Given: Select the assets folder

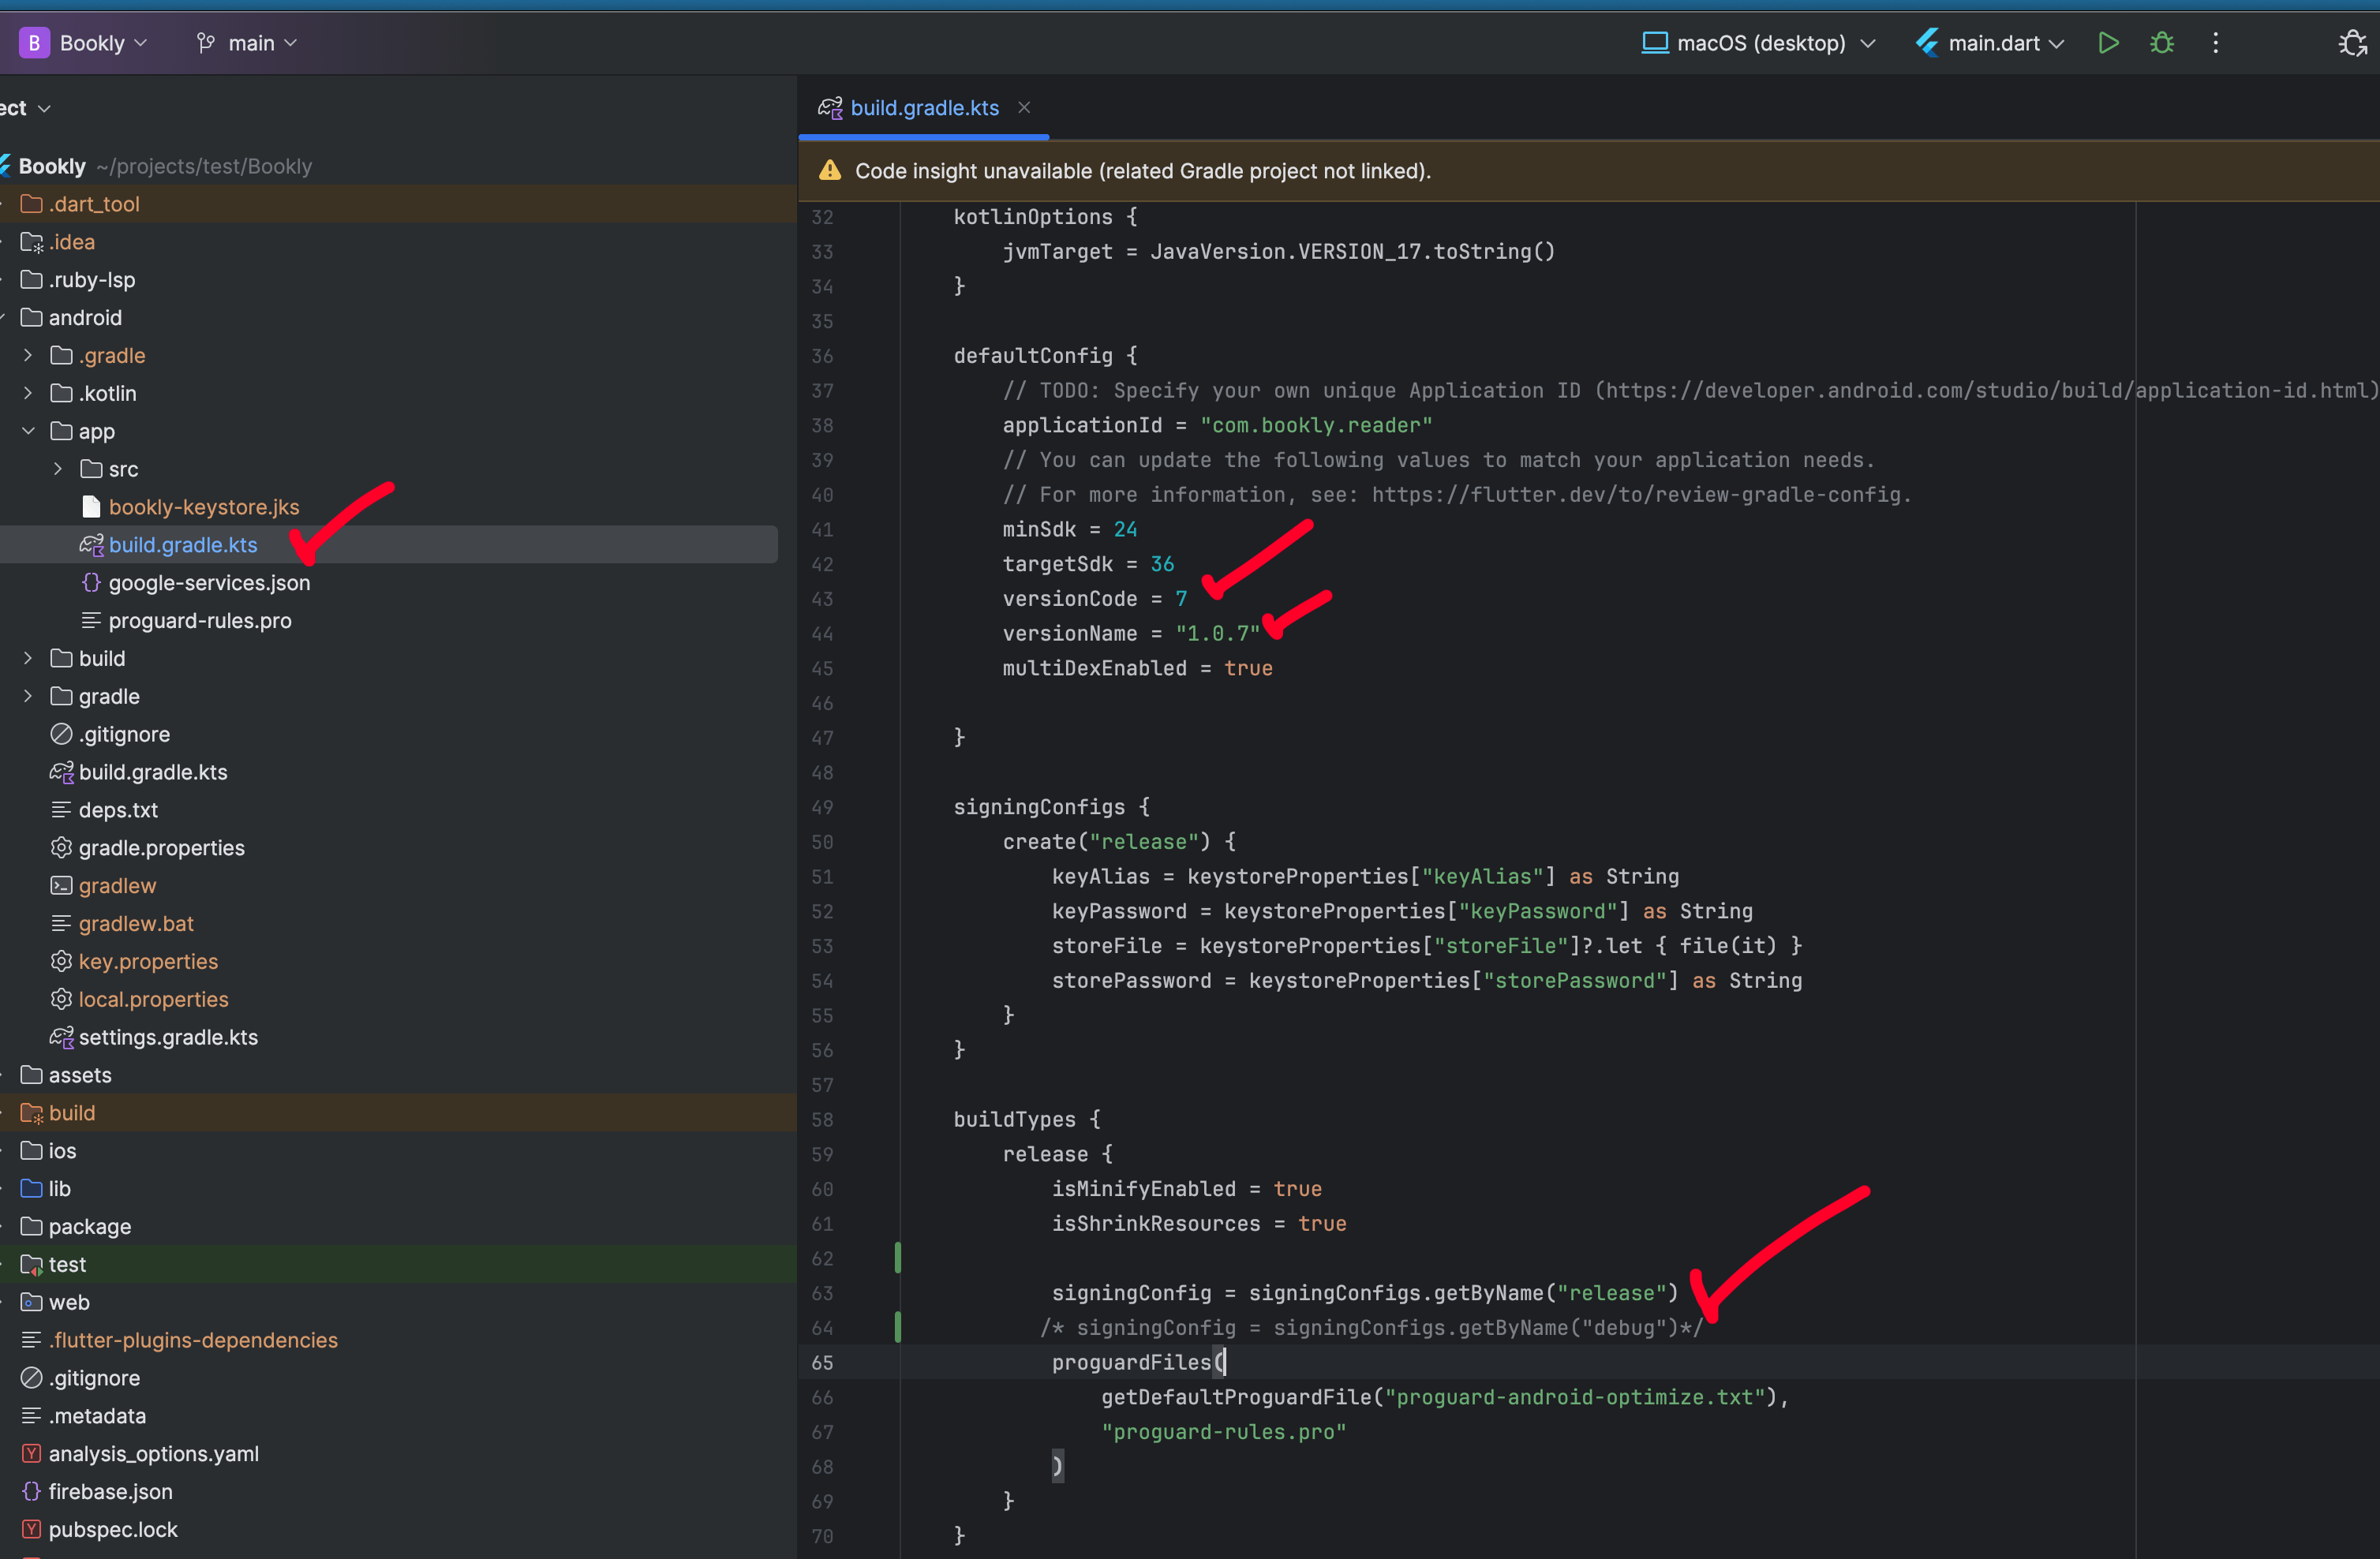Looking at the screenshot, I should tap(80, 1075).
